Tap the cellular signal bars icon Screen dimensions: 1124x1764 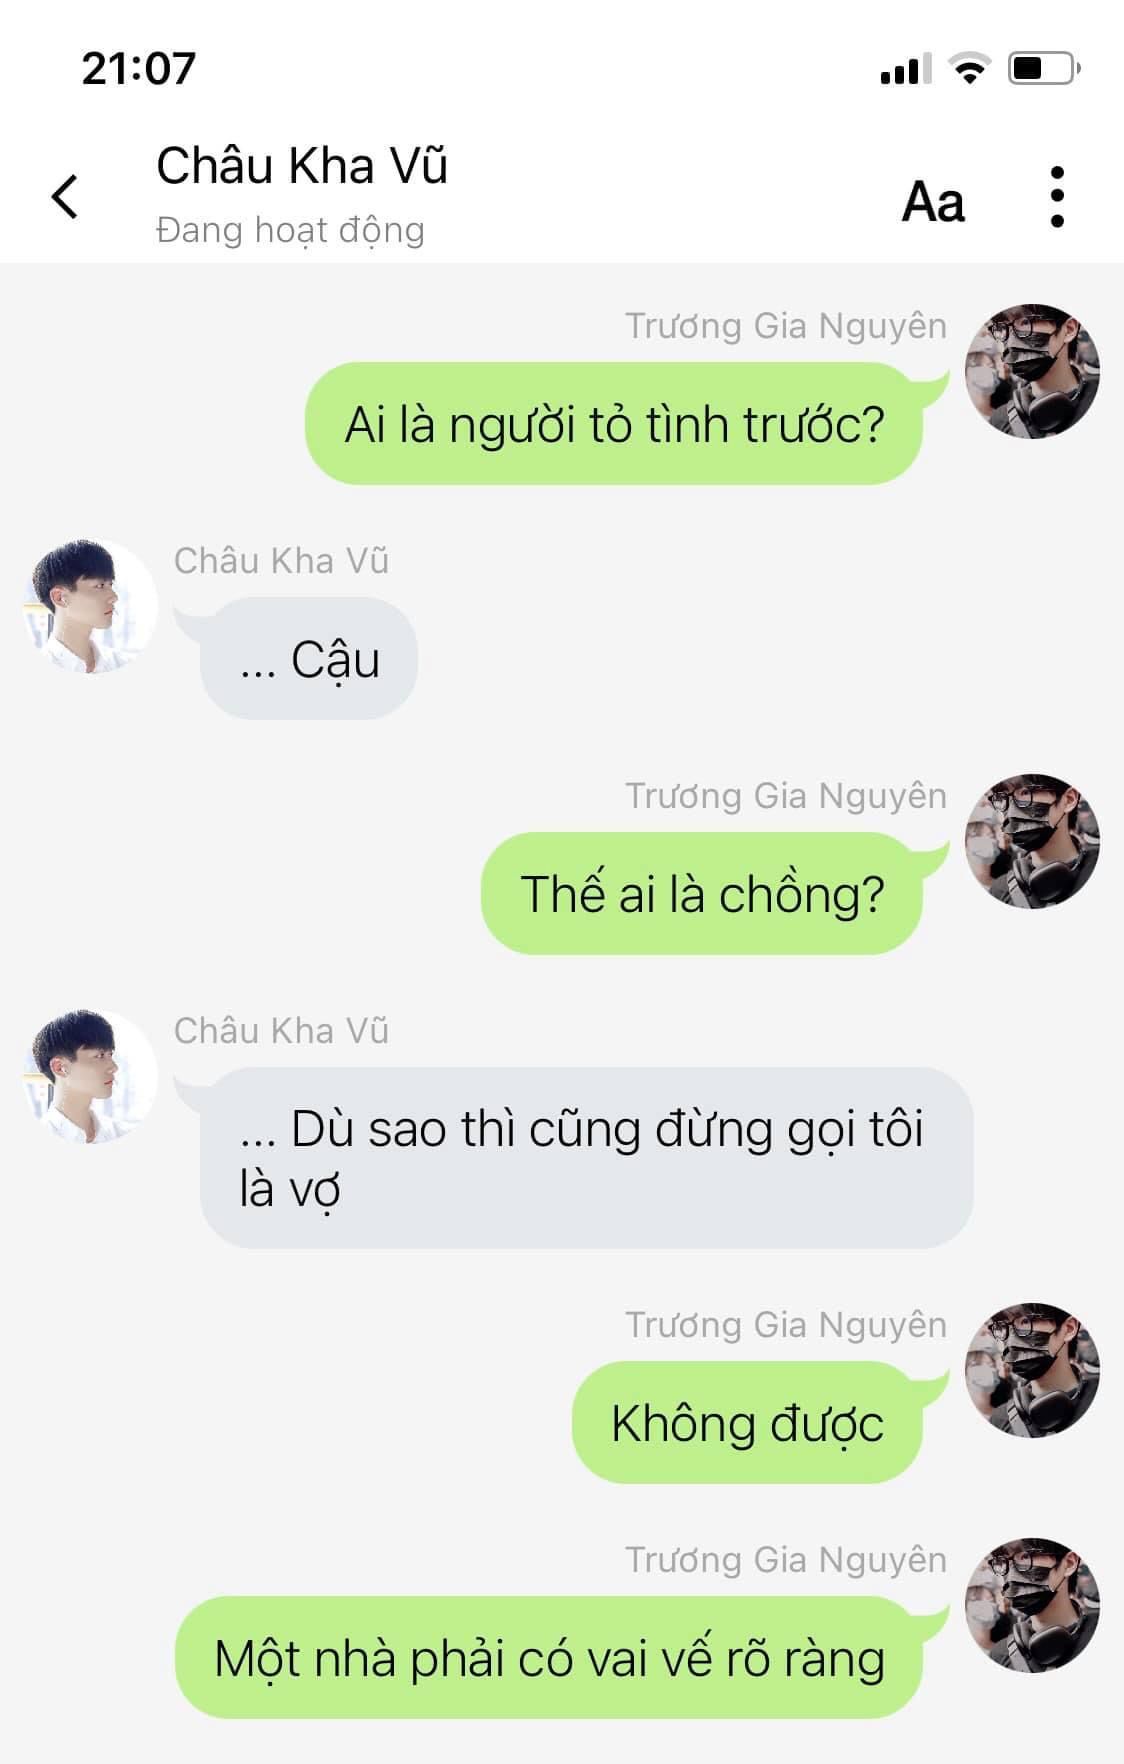(905, 69)
